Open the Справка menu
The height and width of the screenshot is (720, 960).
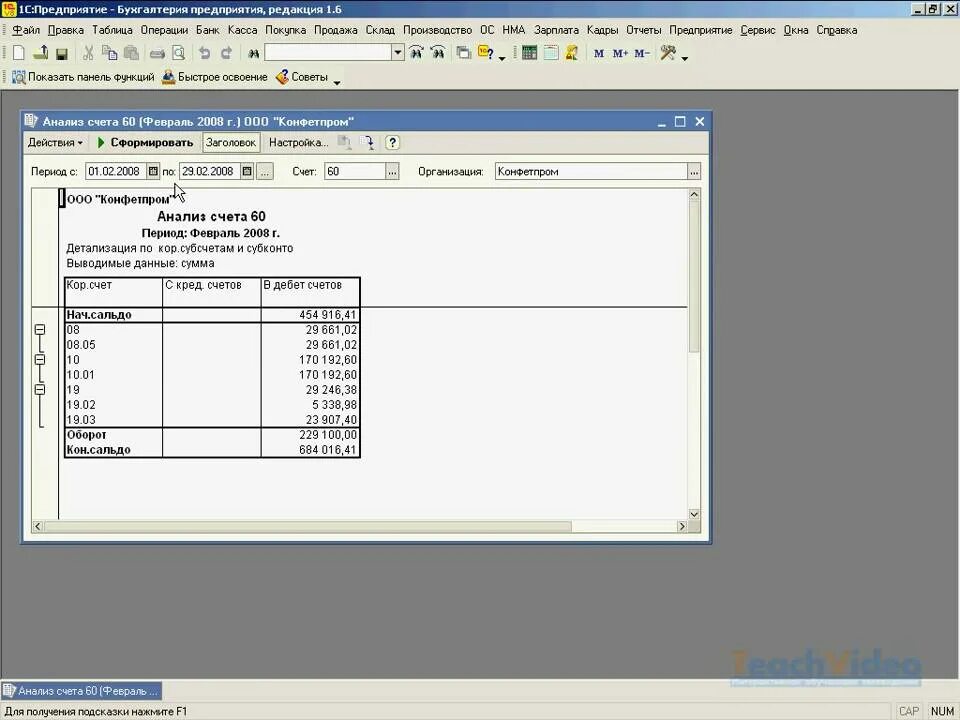[836, 30]
